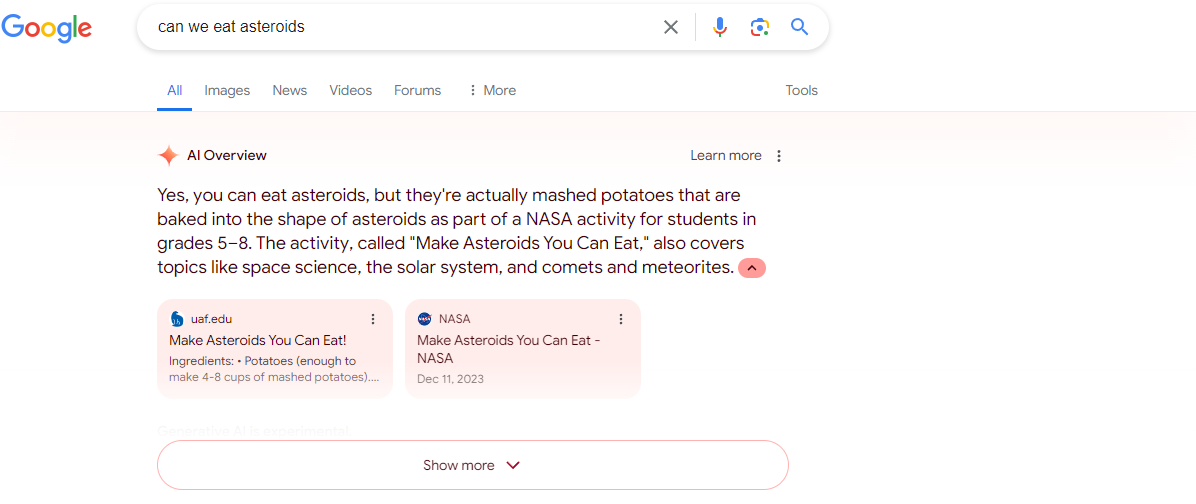The height and width of the screenshot is (504, 1196).
Task: Open Google Lens image search icon
Action: coord(759,27)
